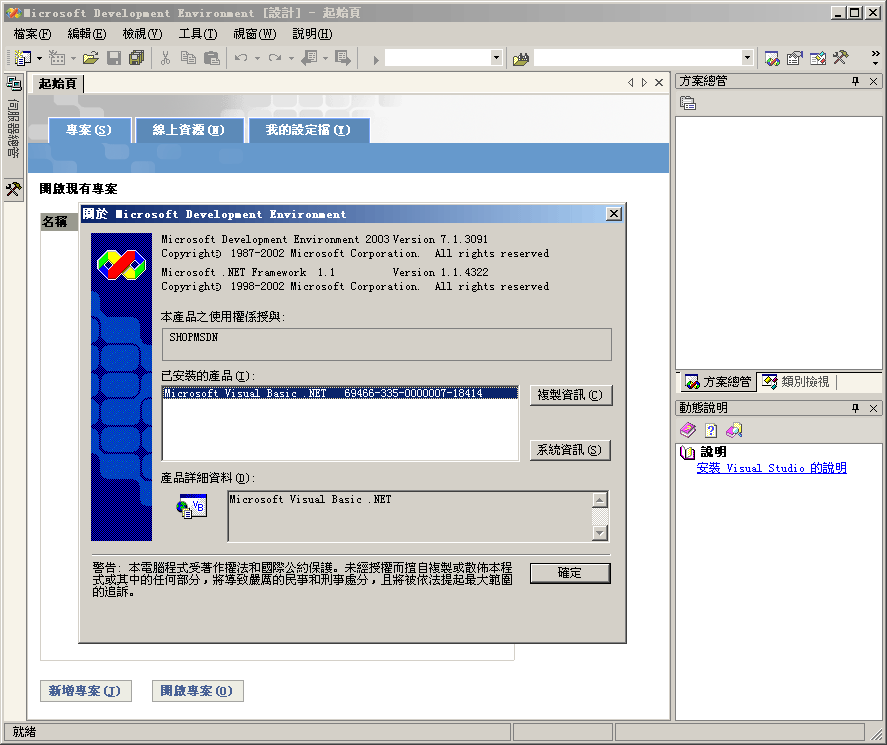The width and height of the screenshot is (887, 745).
Task: Click the Toolbox hammer icon in toolbar
Action: (x=841, y=58)
